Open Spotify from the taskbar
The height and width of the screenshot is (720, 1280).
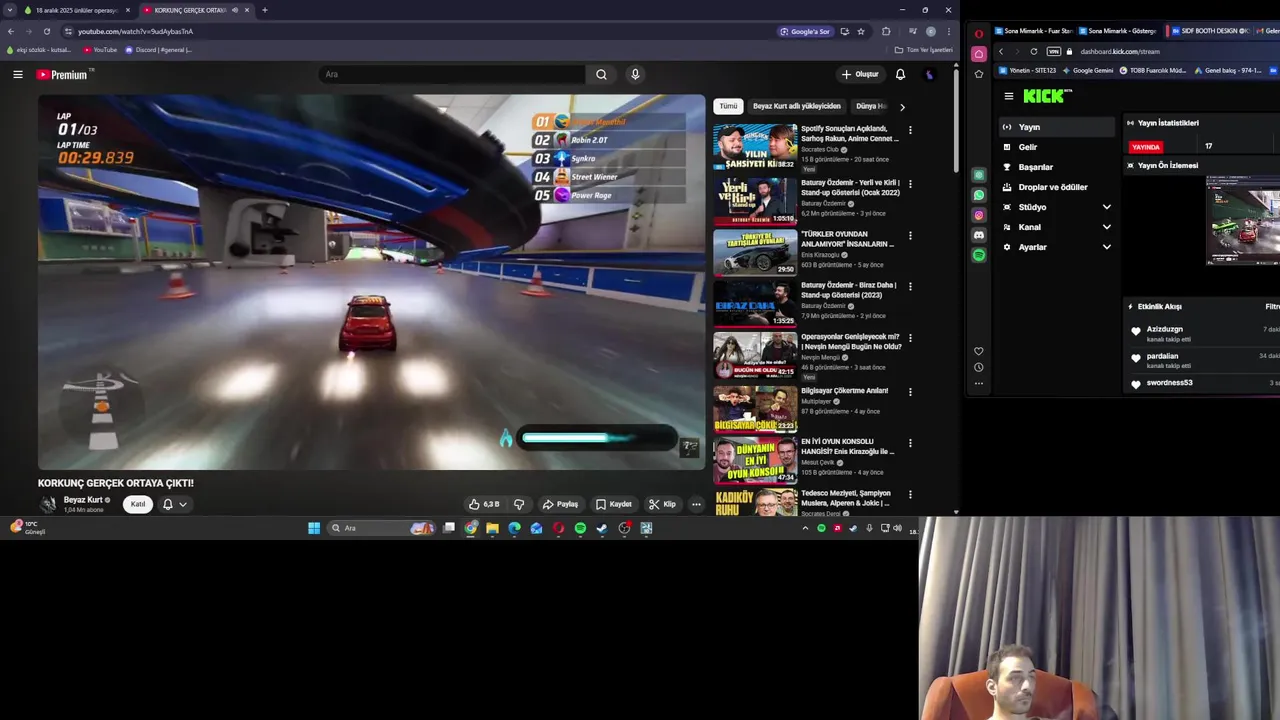coord(580,528)
